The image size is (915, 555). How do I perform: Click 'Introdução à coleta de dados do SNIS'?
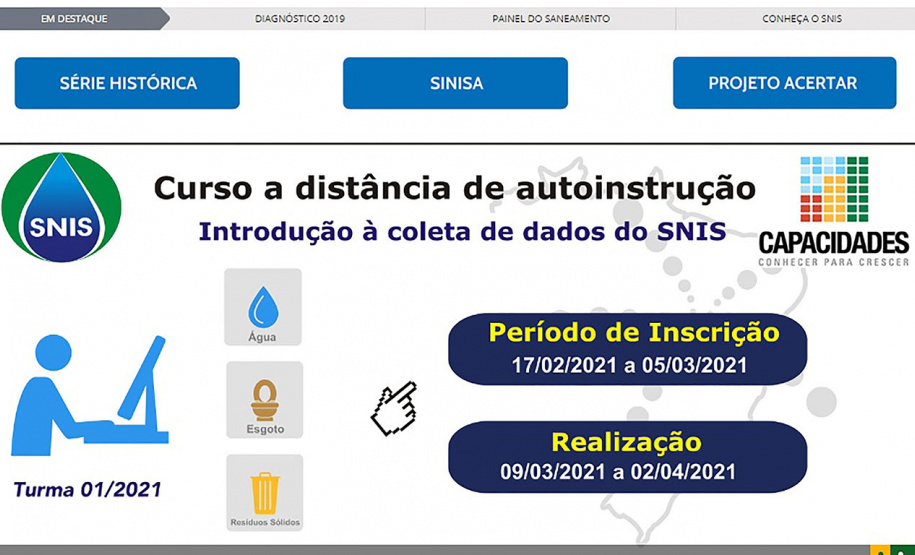click(x=462, y=232)
